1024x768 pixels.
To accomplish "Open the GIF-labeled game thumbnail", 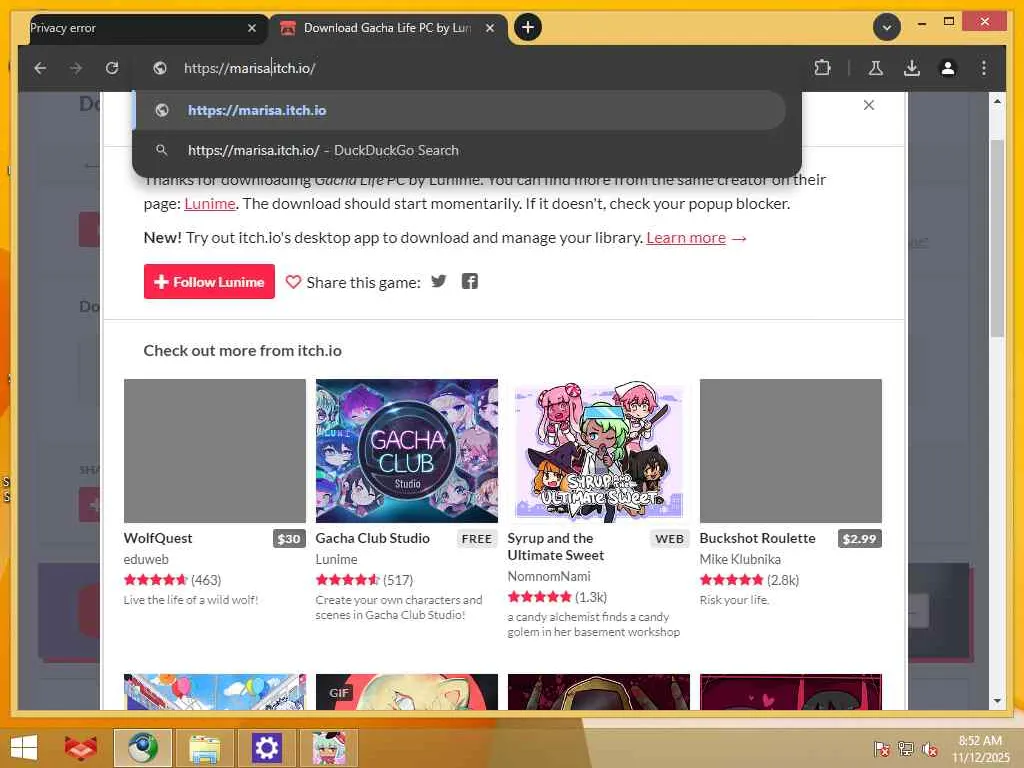I will [x=407, y=692].
